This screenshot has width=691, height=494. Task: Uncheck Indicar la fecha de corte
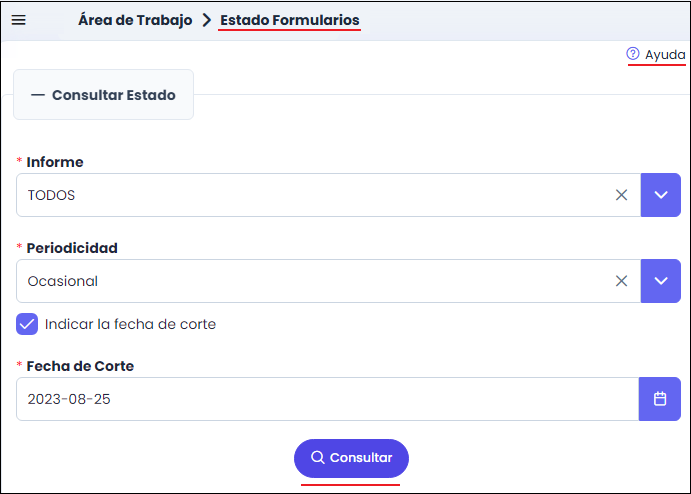[x=27, y=324]
